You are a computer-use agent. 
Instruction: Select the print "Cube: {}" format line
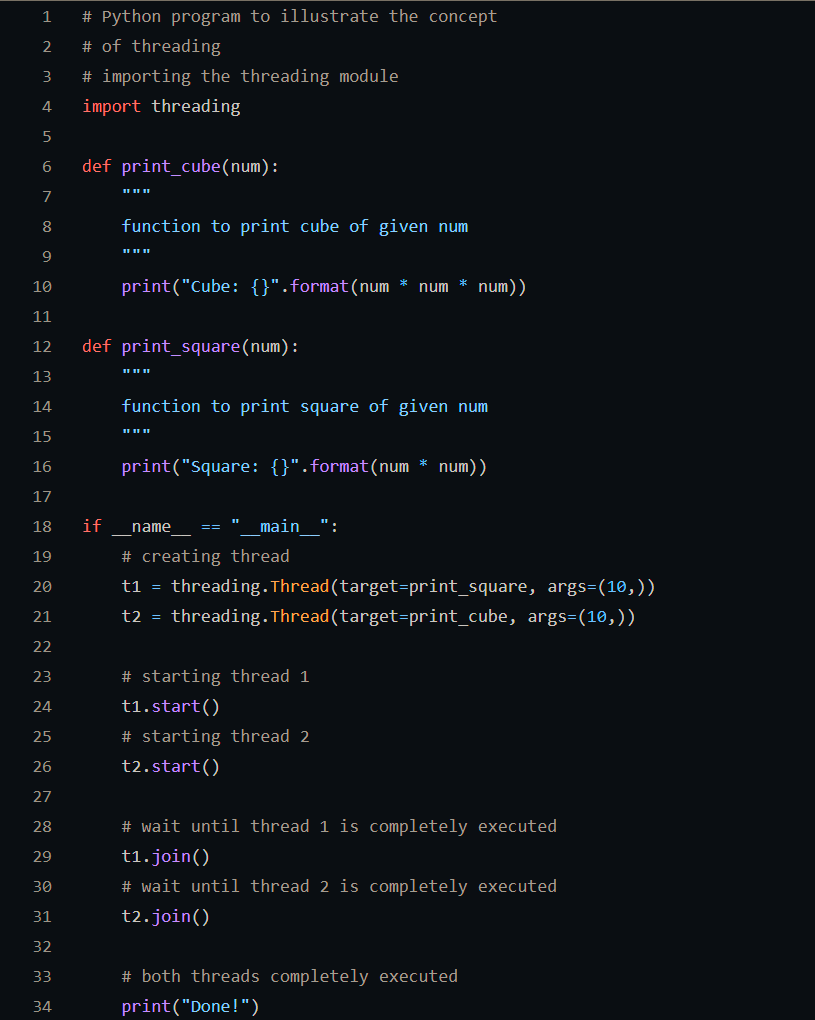pos(324,286)
